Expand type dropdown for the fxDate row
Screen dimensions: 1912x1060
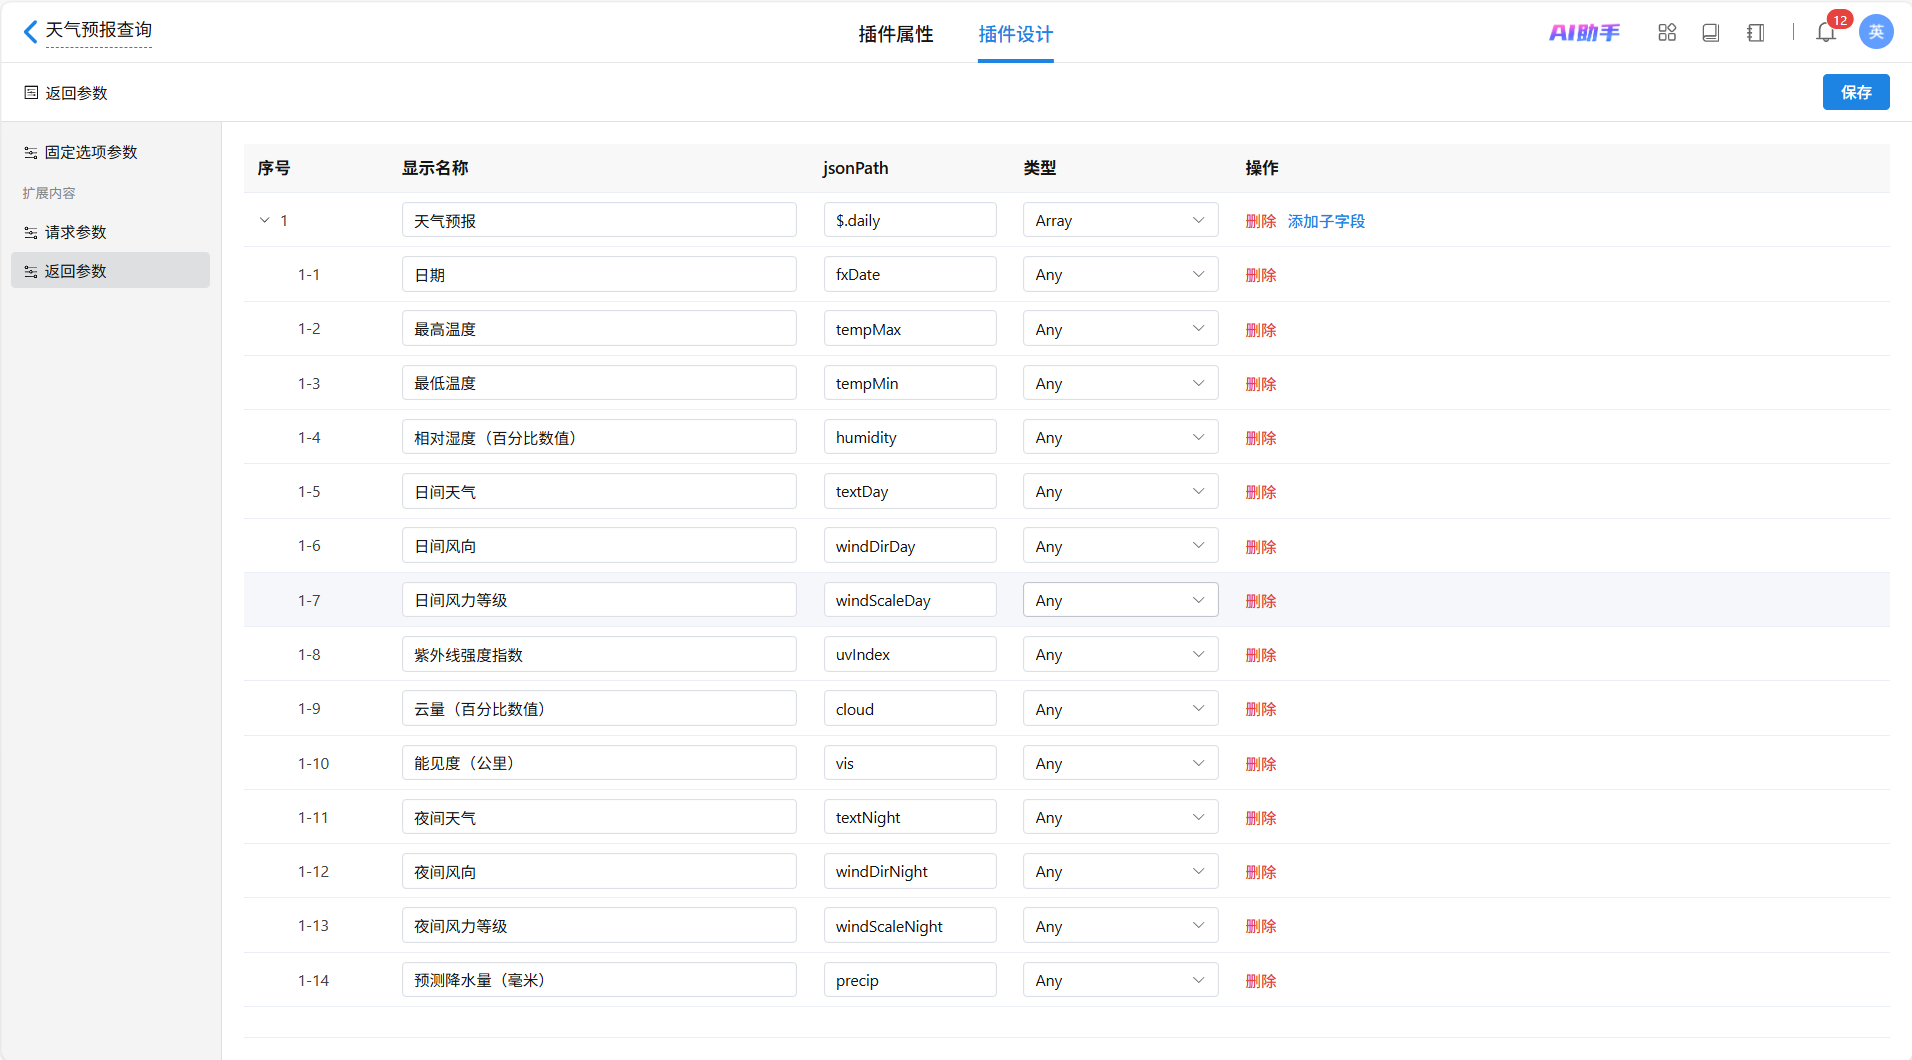click(x=1120, y=275)
